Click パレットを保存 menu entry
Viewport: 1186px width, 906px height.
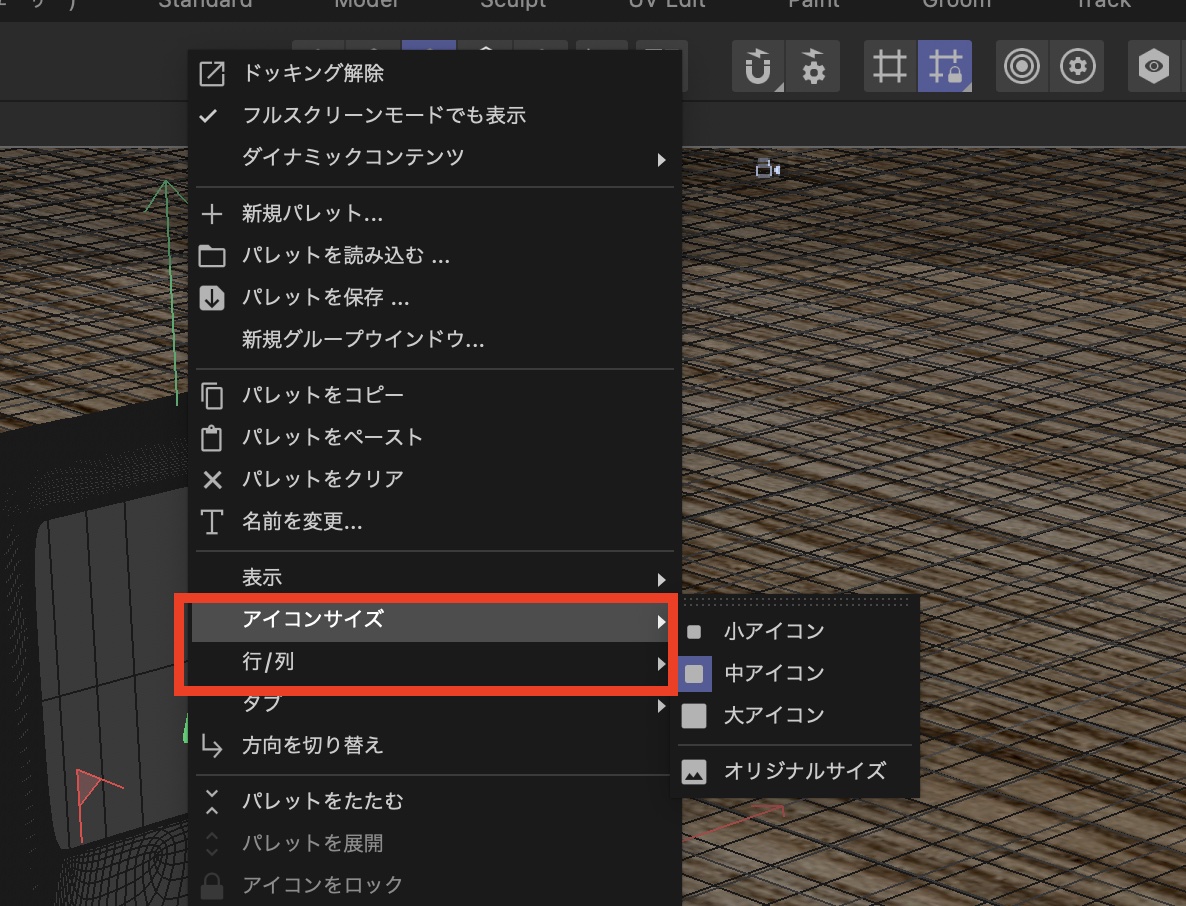tap(325, 298)
